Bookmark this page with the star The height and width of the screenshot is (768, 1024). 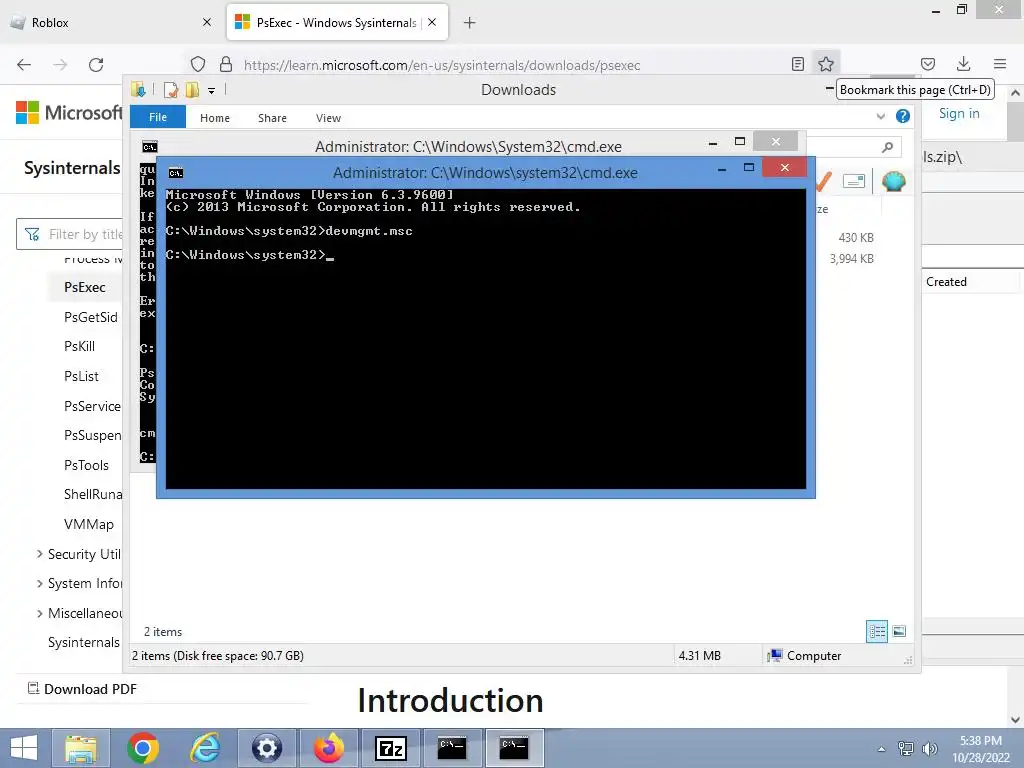(825, 64)
